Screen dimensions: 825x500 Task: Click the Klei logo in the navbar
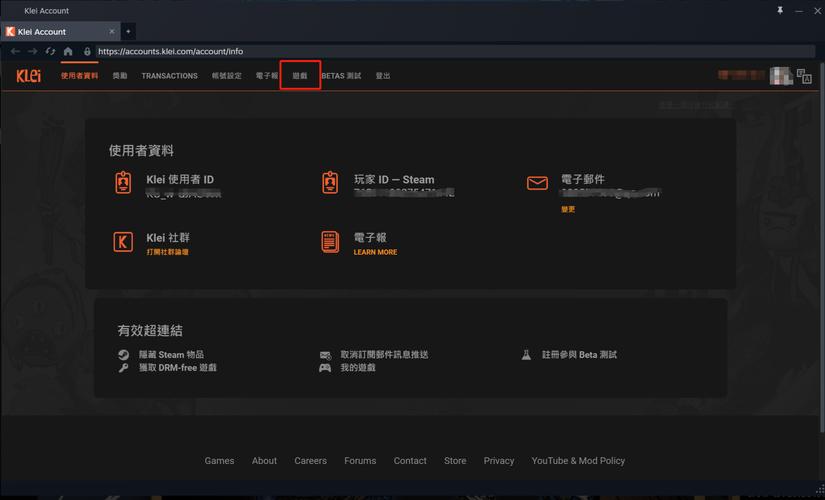(x=28, y=76)
